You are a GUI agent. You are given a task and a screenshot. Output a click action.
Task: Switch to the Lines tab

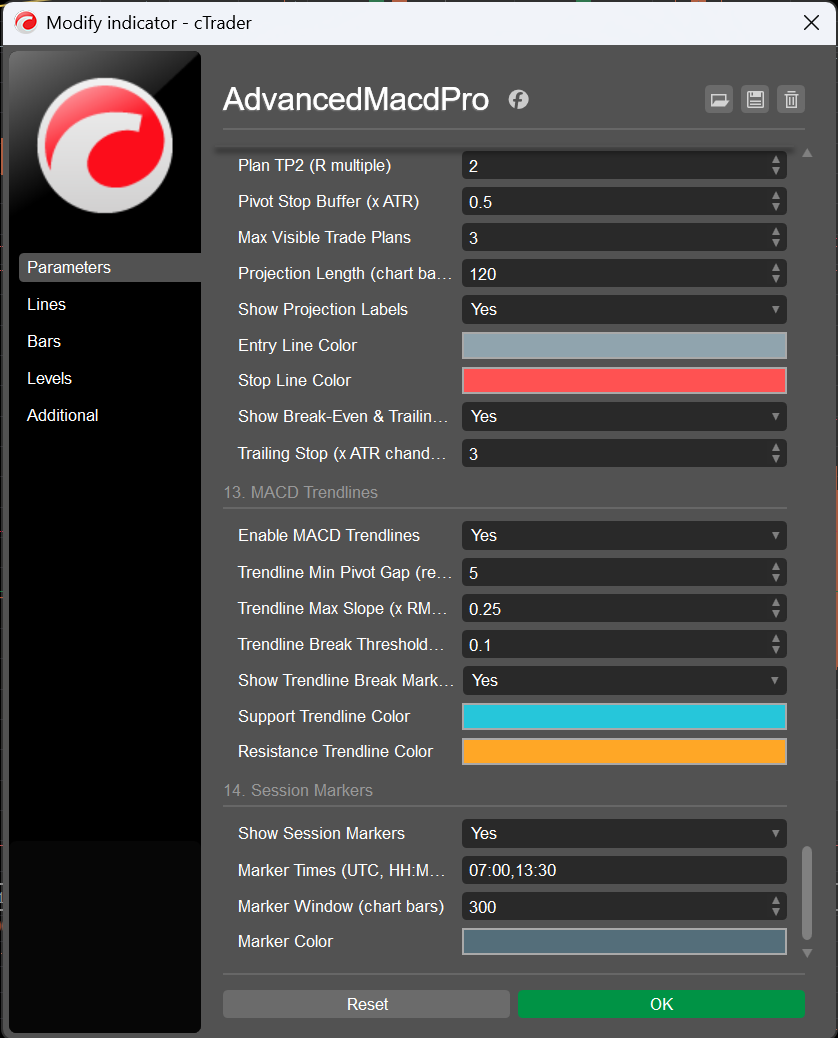pos(46,305)
